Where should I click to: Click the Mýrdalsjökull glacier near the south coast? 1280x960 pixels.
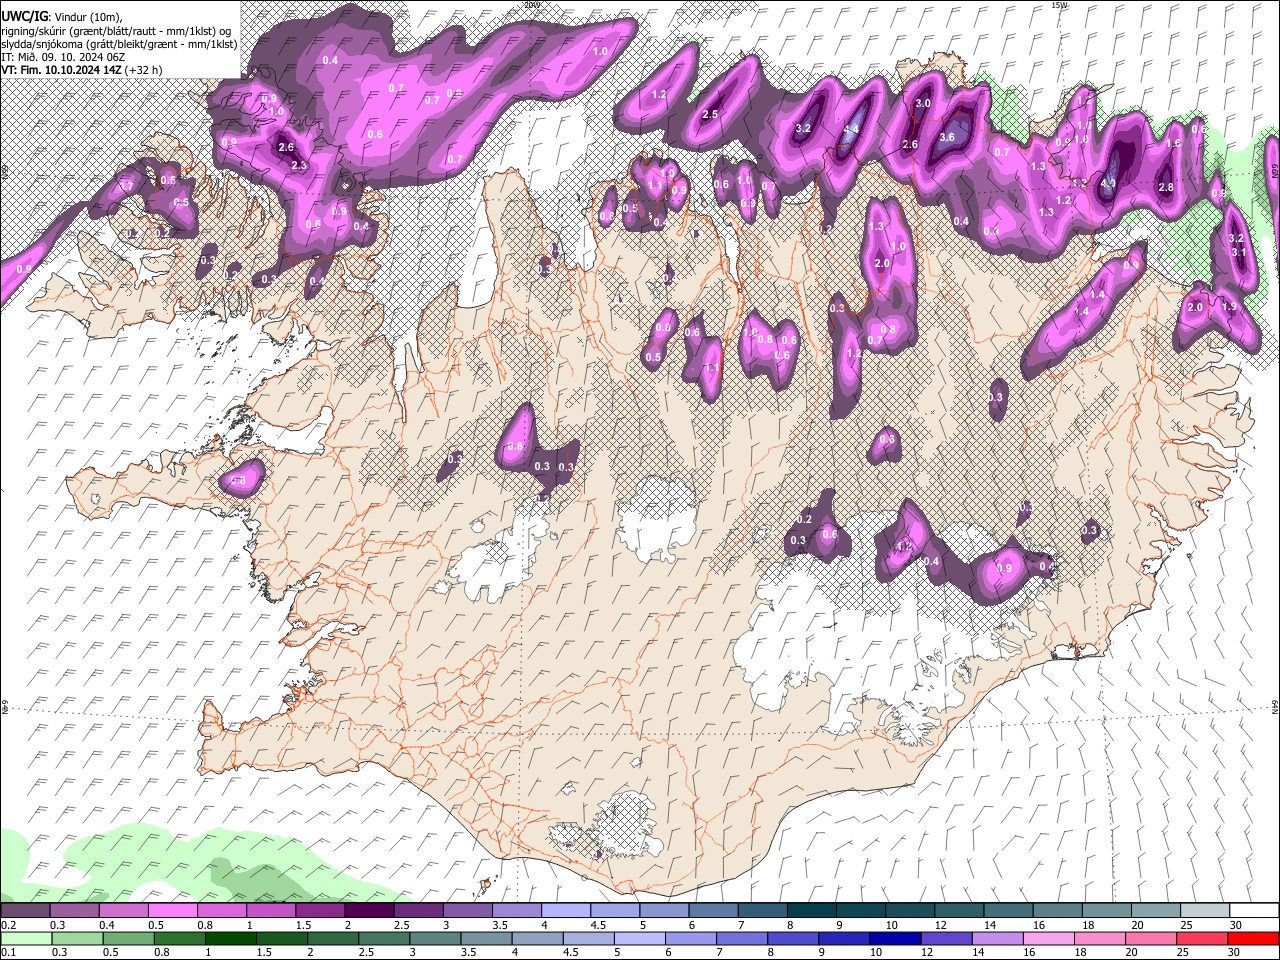pyautogui.click(x=625, y=825)
